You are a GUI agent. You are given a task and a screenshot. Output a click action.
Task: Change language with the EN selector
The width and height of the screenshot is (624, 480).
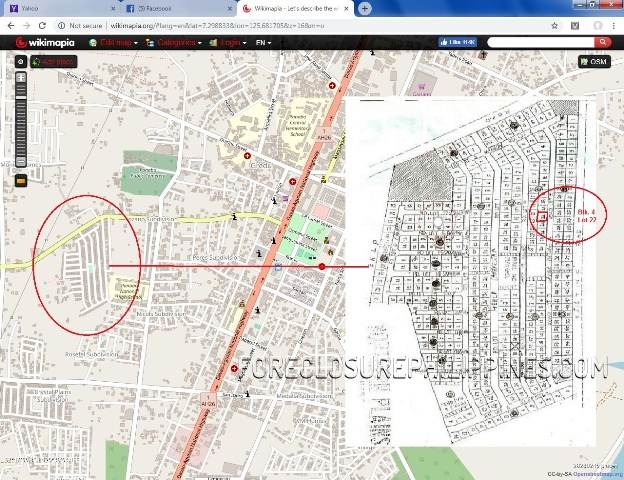(x=263, y=43)
